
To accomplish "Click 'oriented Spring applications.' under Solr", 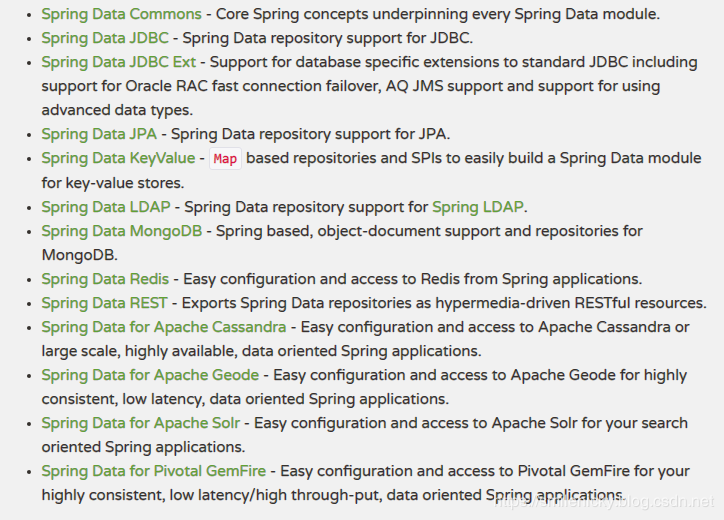I will 143,447.
